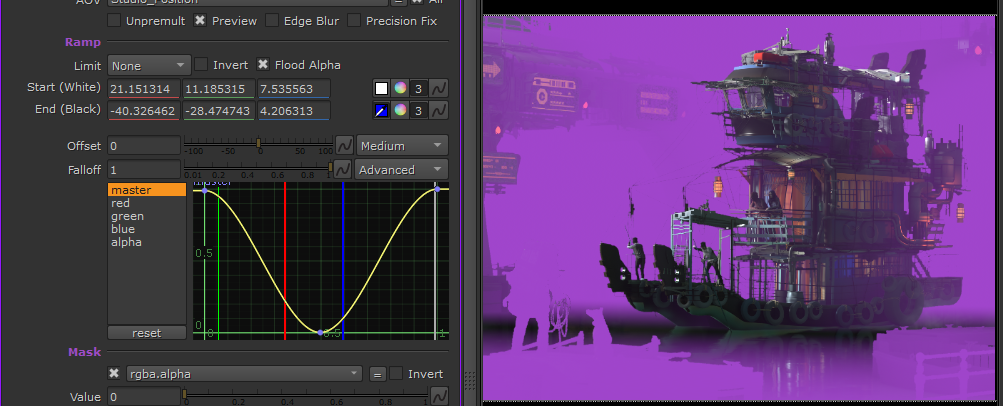Open the Start (White) color swatch

pos(382,88)
